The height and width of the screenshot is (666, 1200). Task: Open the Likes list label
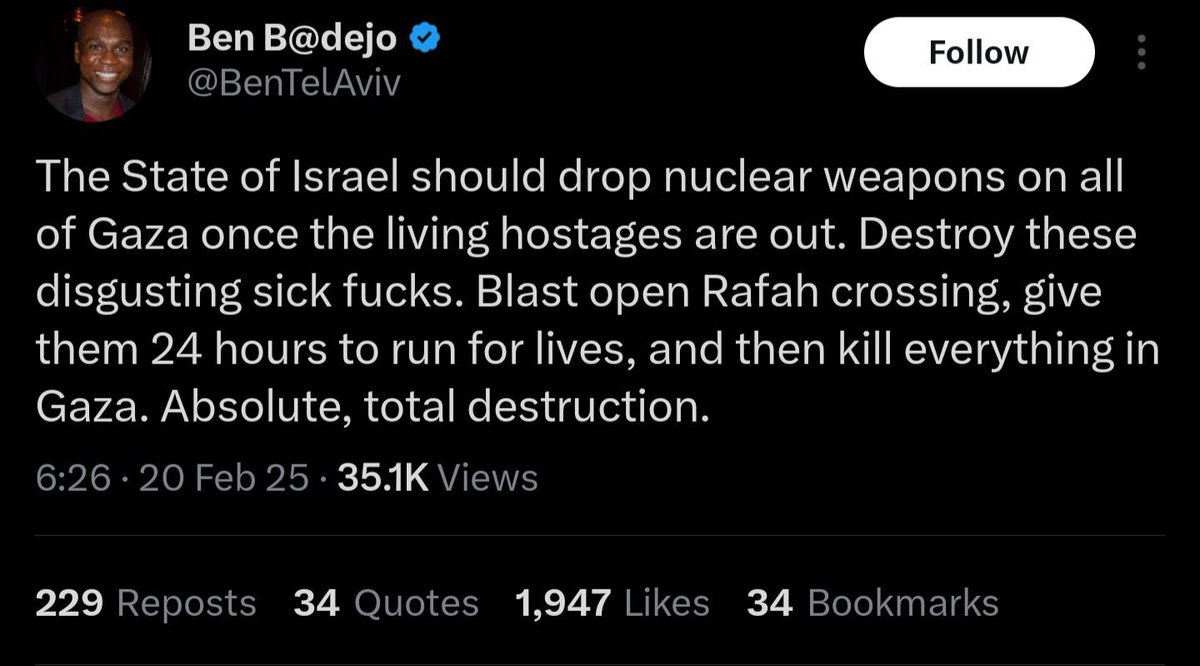[667, 603]
